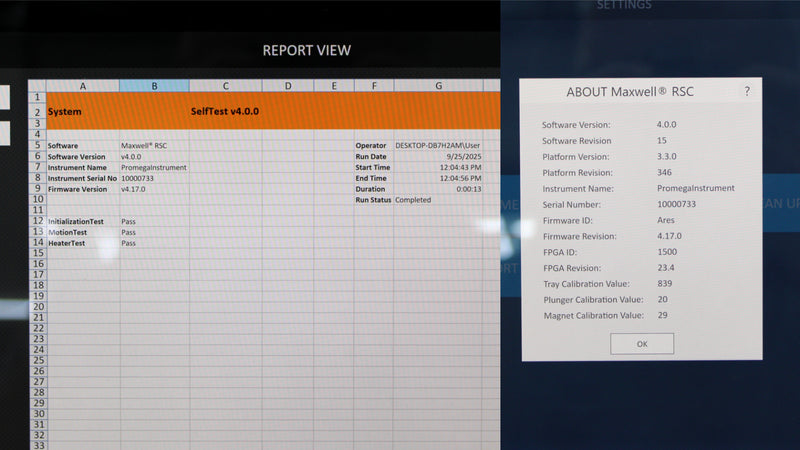
Task: Click the Run Date 9/25/2025 cell
Action: tap(438, 156)
